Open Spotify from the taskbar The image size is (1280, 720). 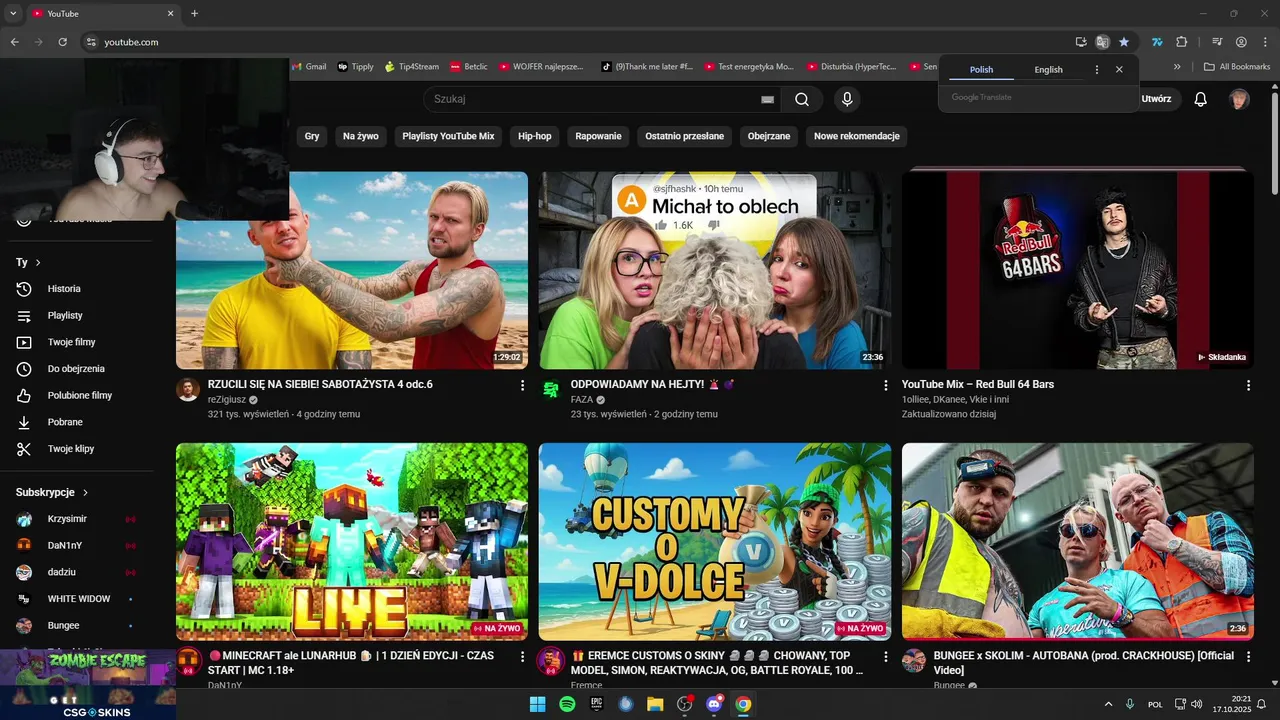point(567,704)
